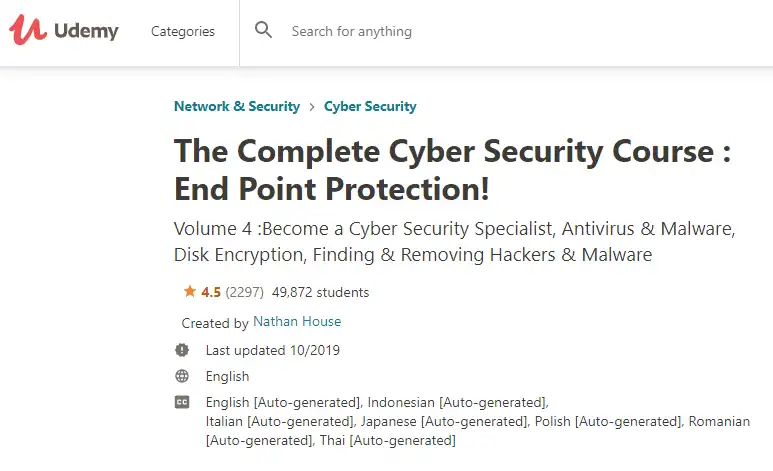773x471 pixels.
Task: Open the Network & Security breadcrumb
Action: click(237, 106)
